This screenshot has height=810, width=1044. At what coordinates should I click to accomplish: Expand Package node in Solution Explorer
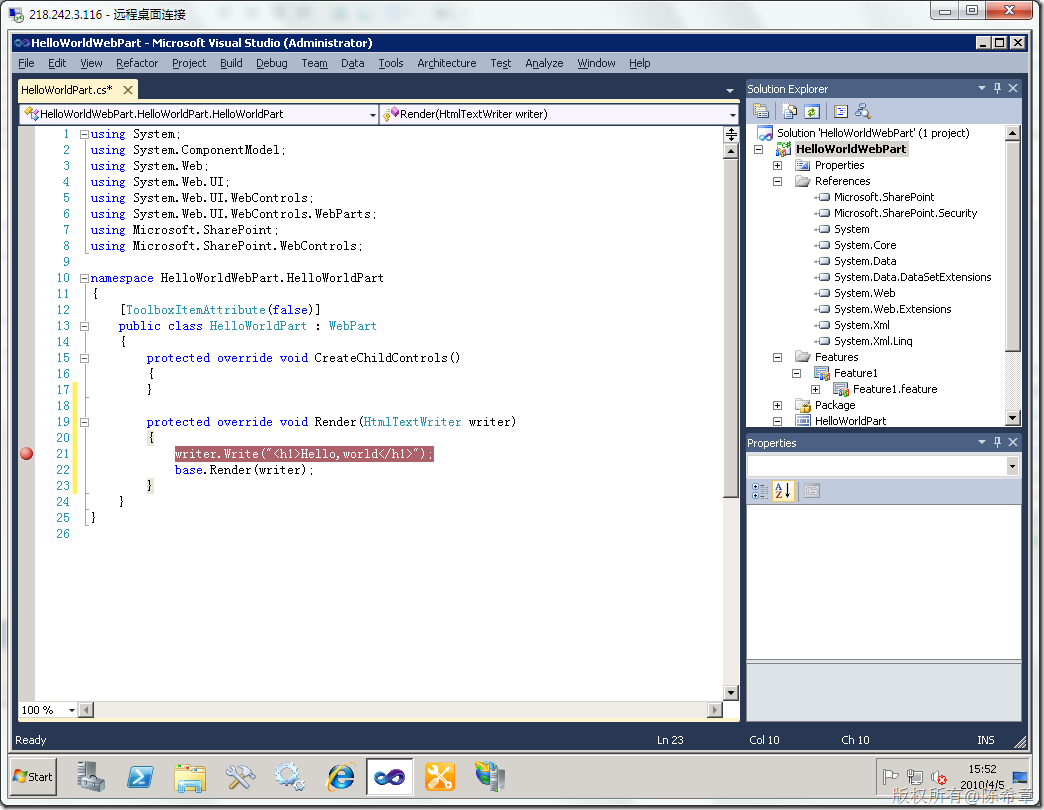777,405
